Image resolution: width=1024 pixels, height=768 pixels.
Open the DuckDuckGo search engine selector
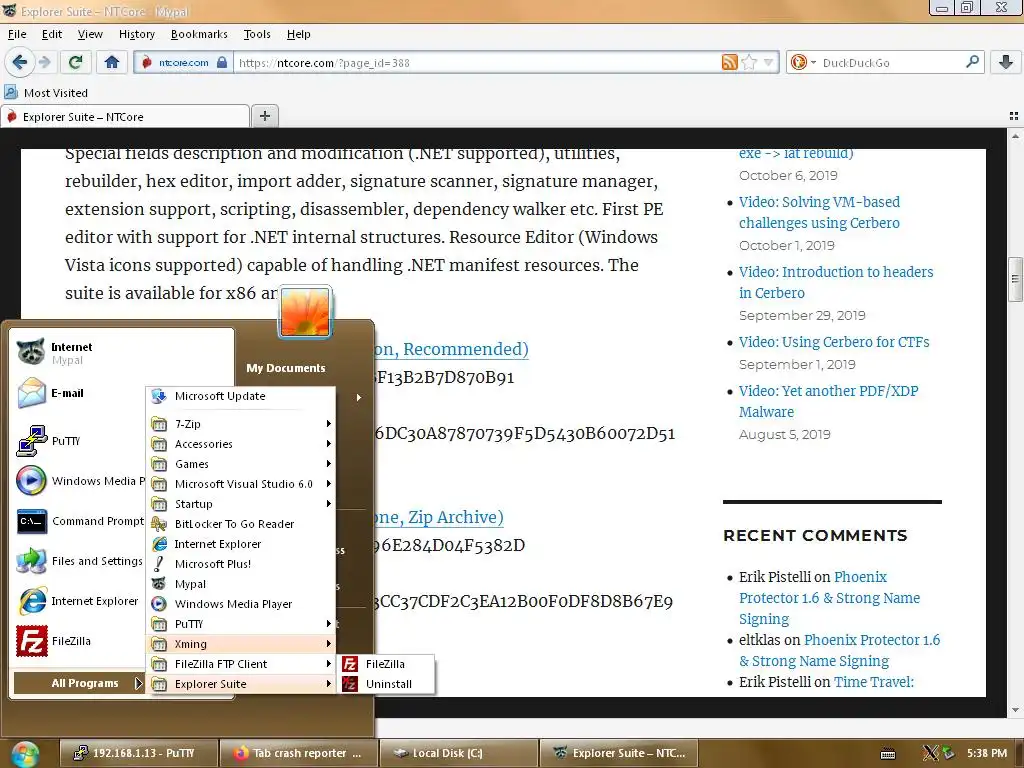tap(803, 63)
